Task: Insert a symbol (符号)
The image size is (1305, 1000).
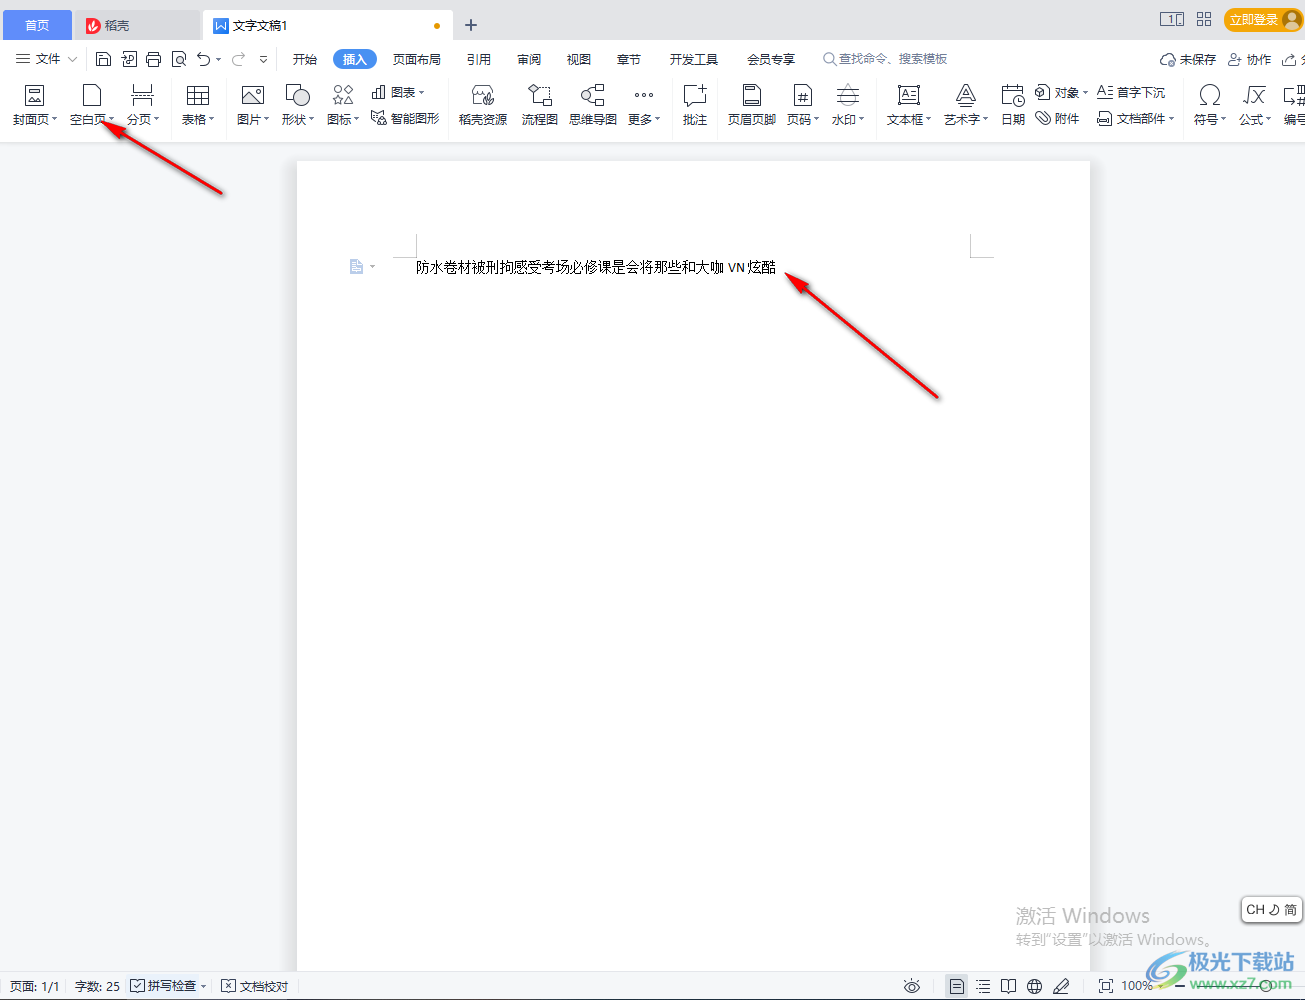Action: click(x=1210, y=105)
